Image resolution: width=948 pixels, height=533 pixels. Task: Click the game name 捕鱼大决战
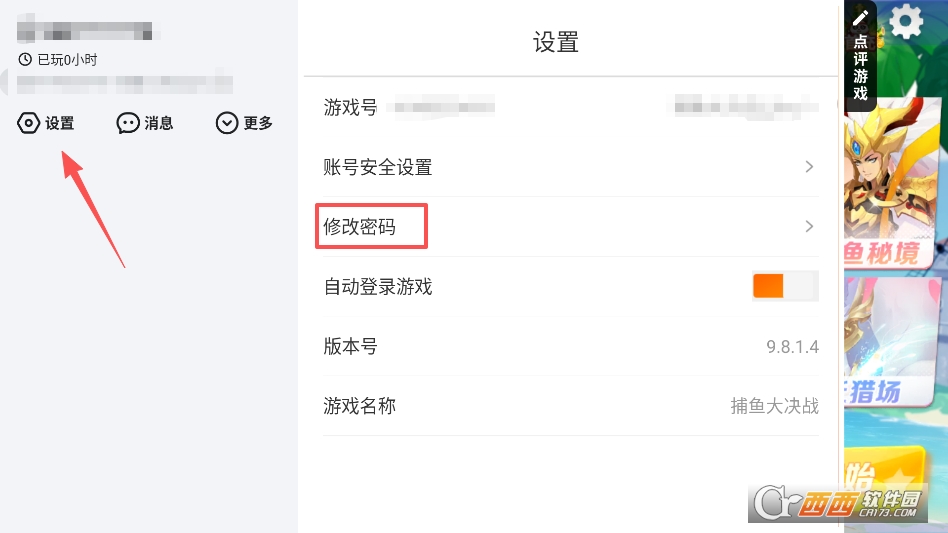[x=774, y=407]
